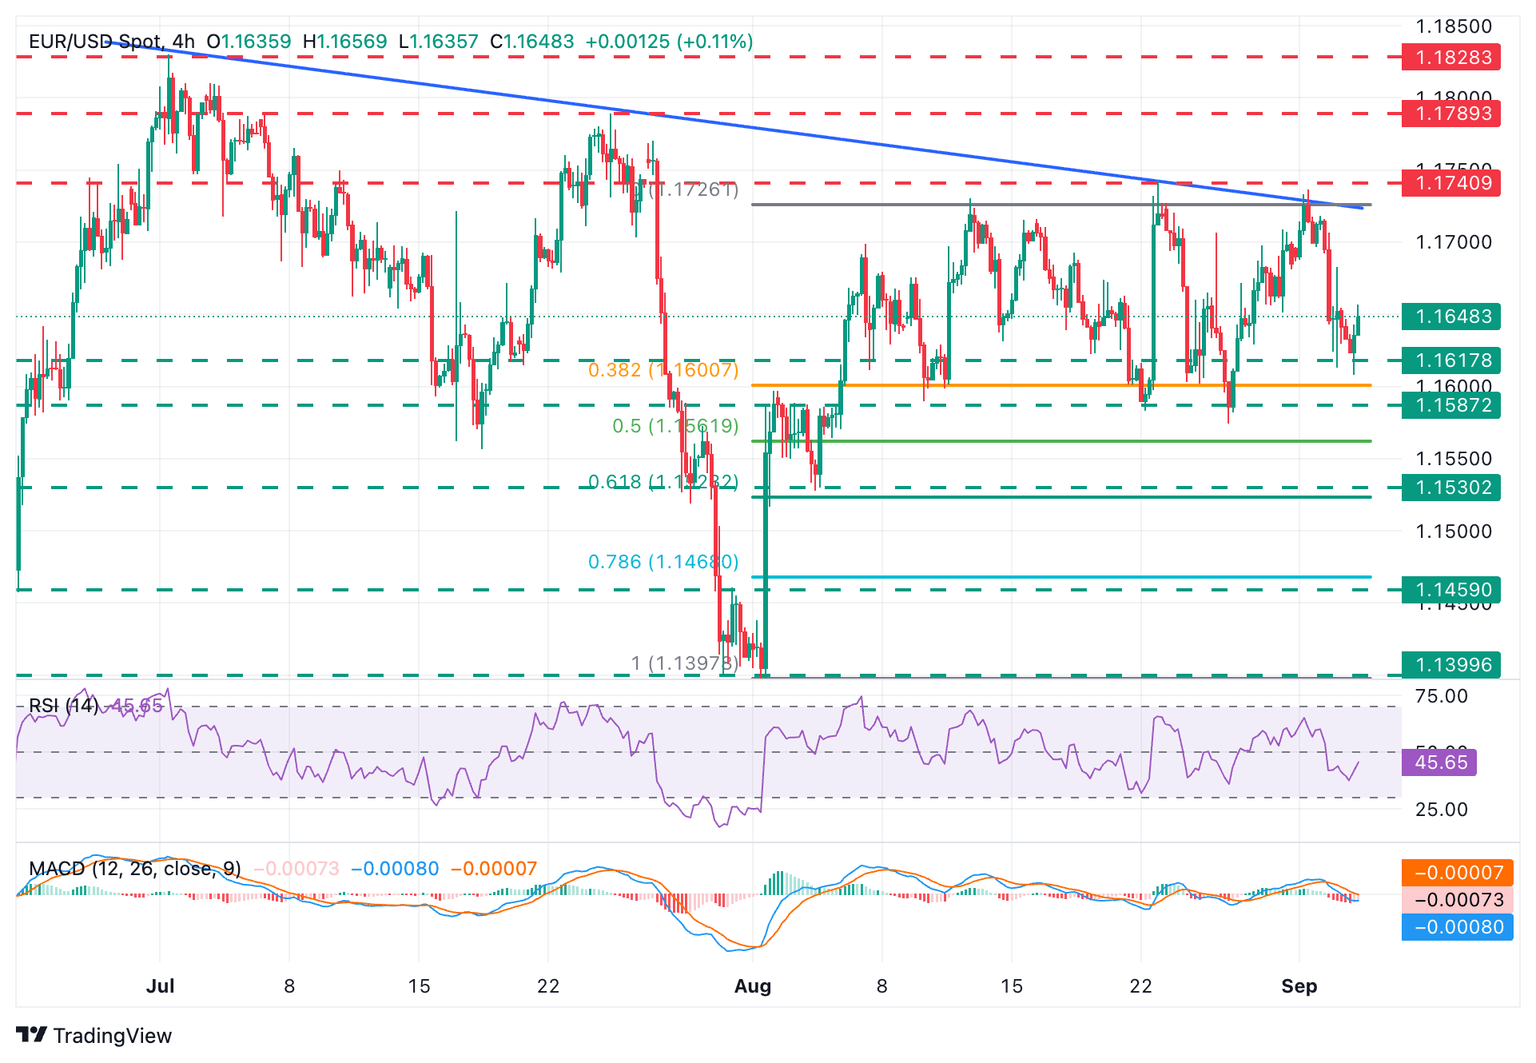Click Aug on the time axis

pos(752,986)
